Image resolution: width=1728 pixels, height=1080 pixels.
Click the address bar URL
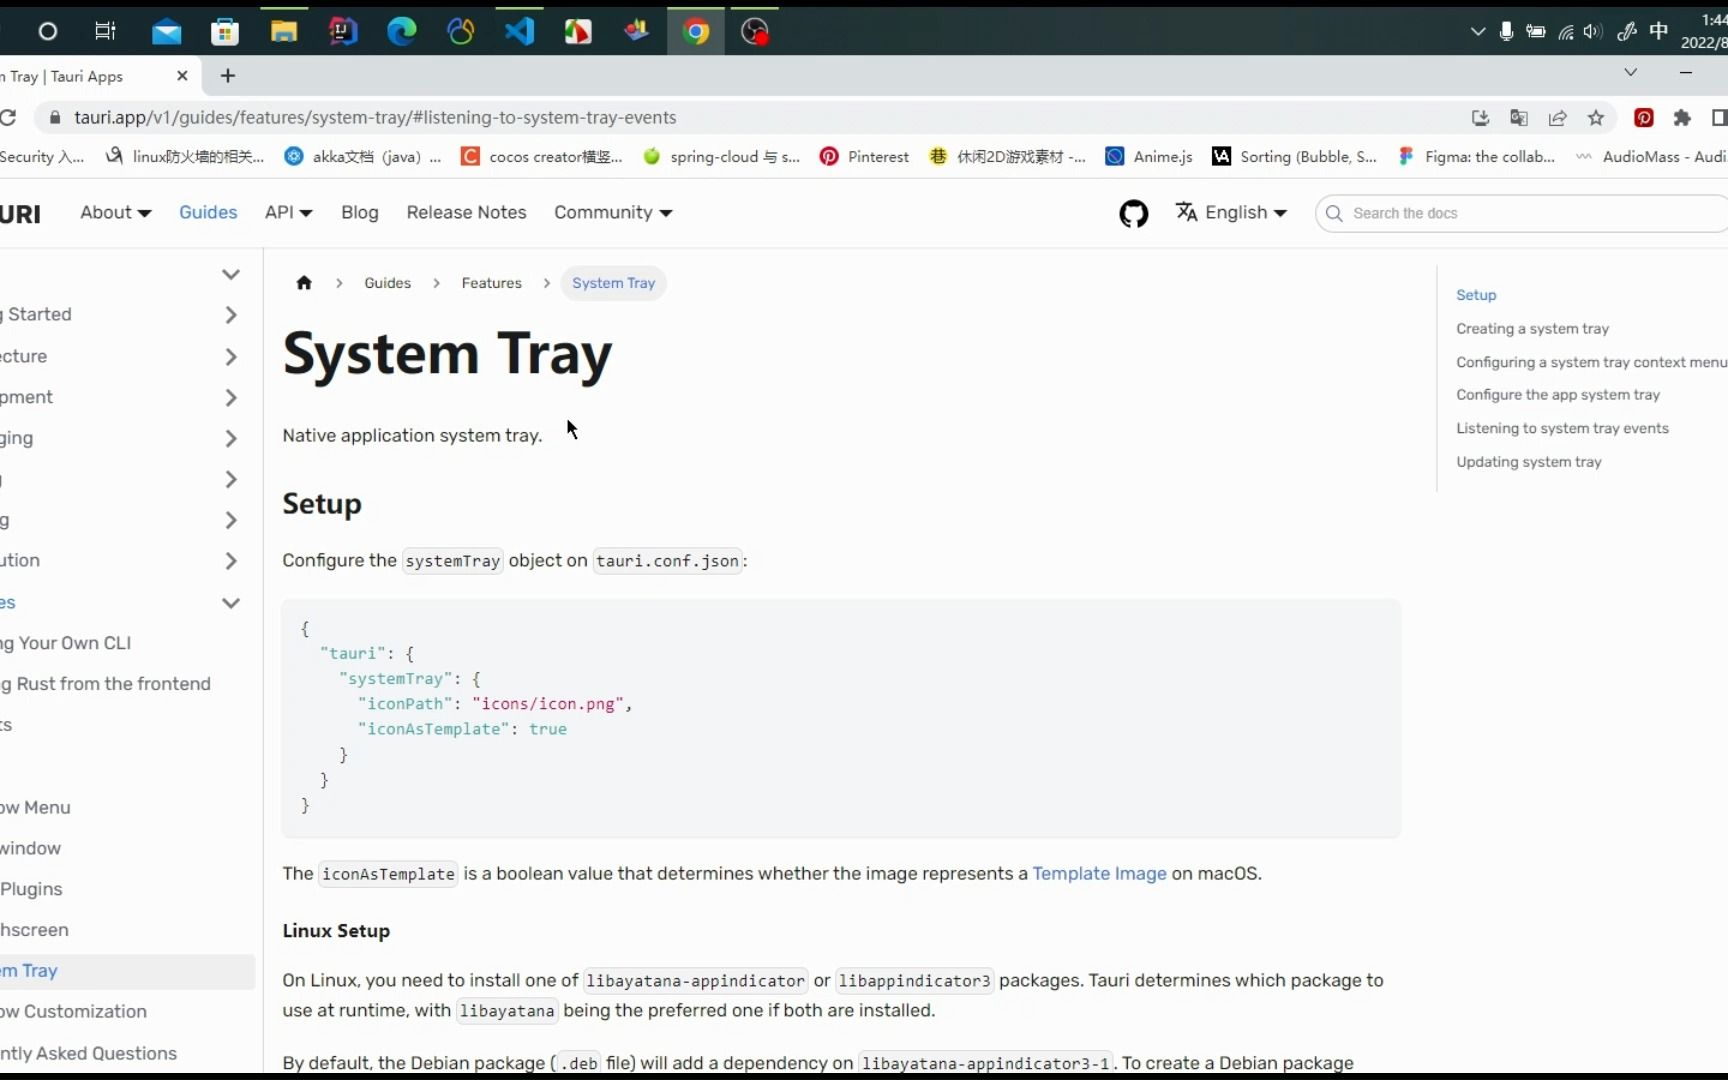[x=375, y=118]
